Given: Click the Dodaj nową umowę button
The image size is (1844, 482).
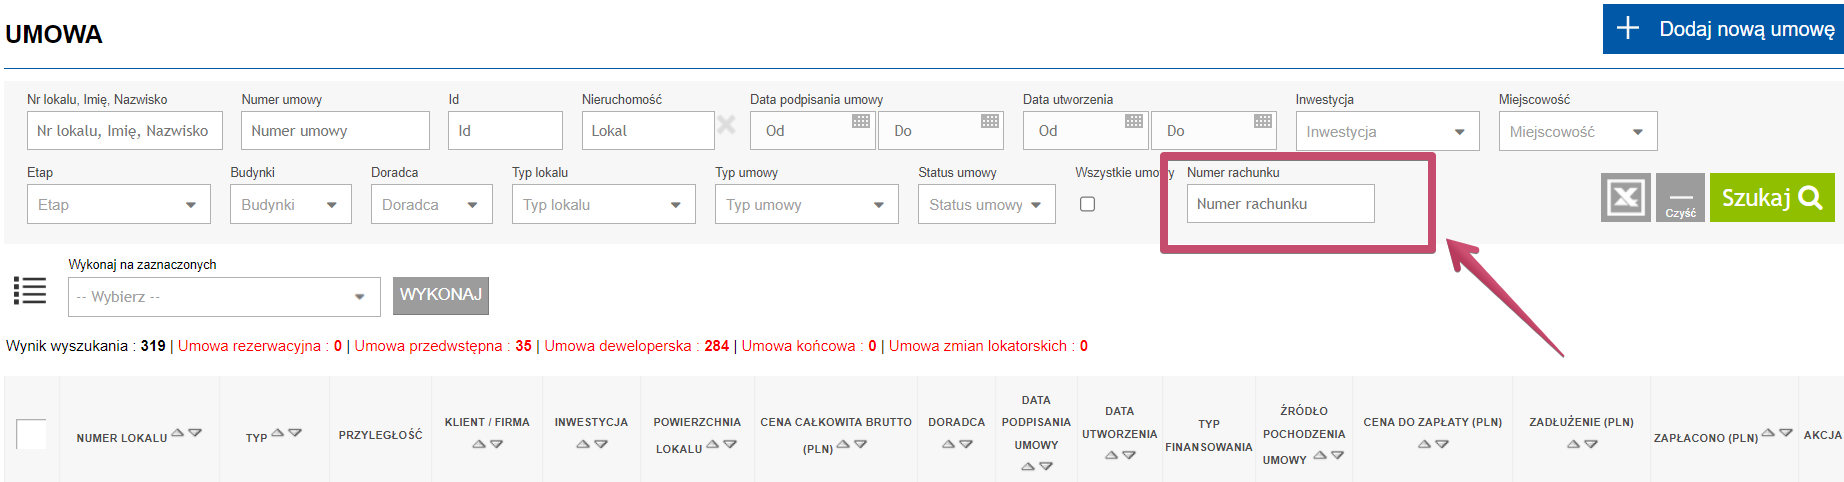Looking at the screenshot, I should pos(1723,29).
